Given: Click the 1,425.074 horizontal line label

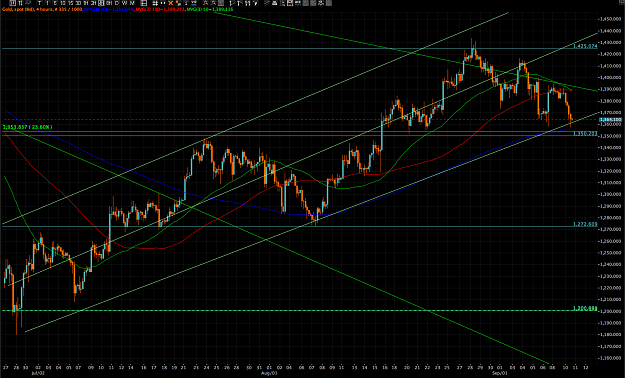Looking at the screenshot, I should tap(585, 46).
